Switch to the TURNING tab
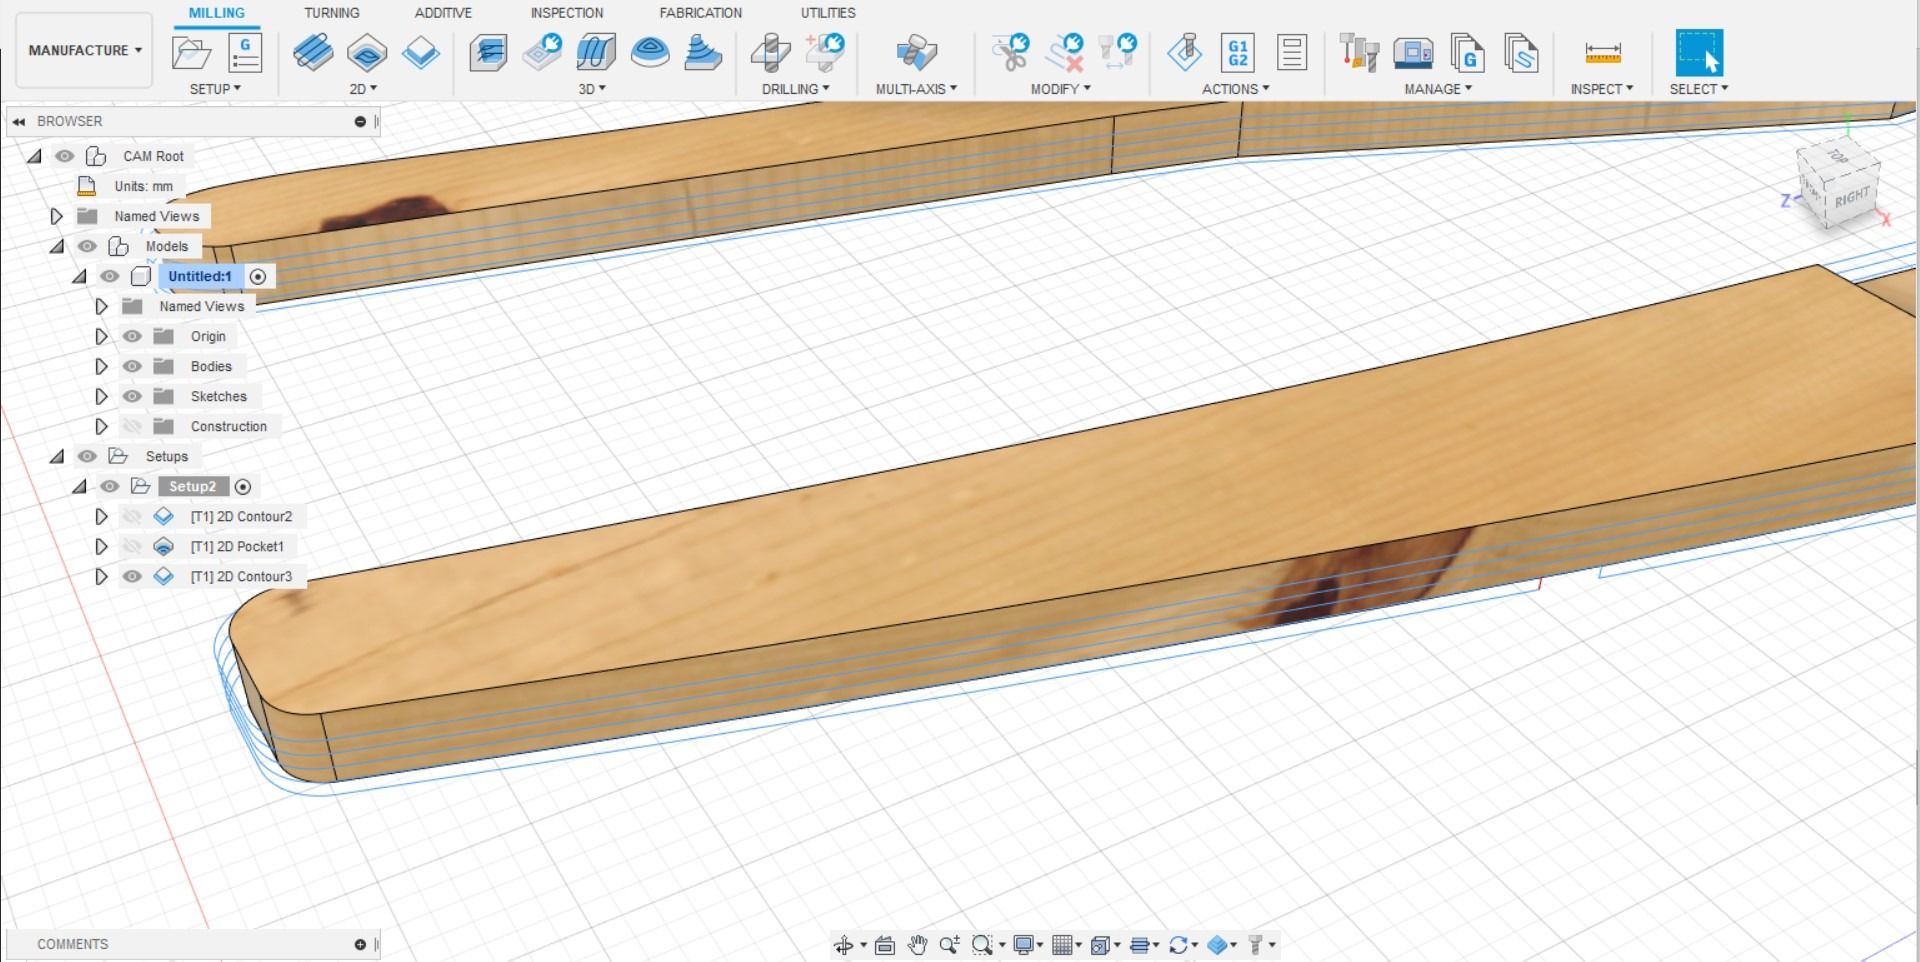The width and height of the screenshot is (1920, 962). click(332, 13)
